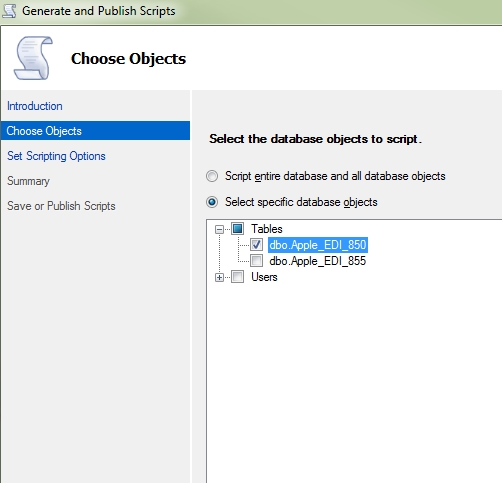
Task: Select the dbo.Apple_EDI_855 row label
Action: (318, 261)
